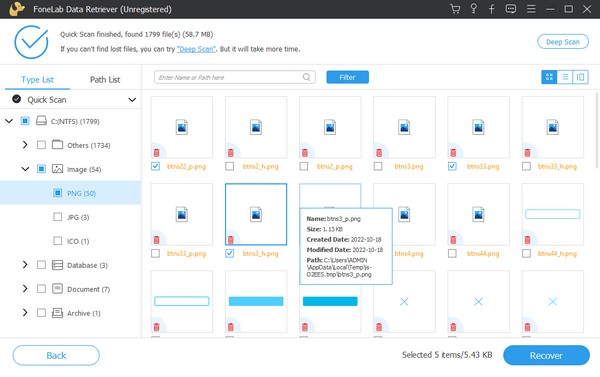The width and height of the screenshot is (600, 377).
Task: Check the btns33_h.png checkbox
Action: coord(527,166)
